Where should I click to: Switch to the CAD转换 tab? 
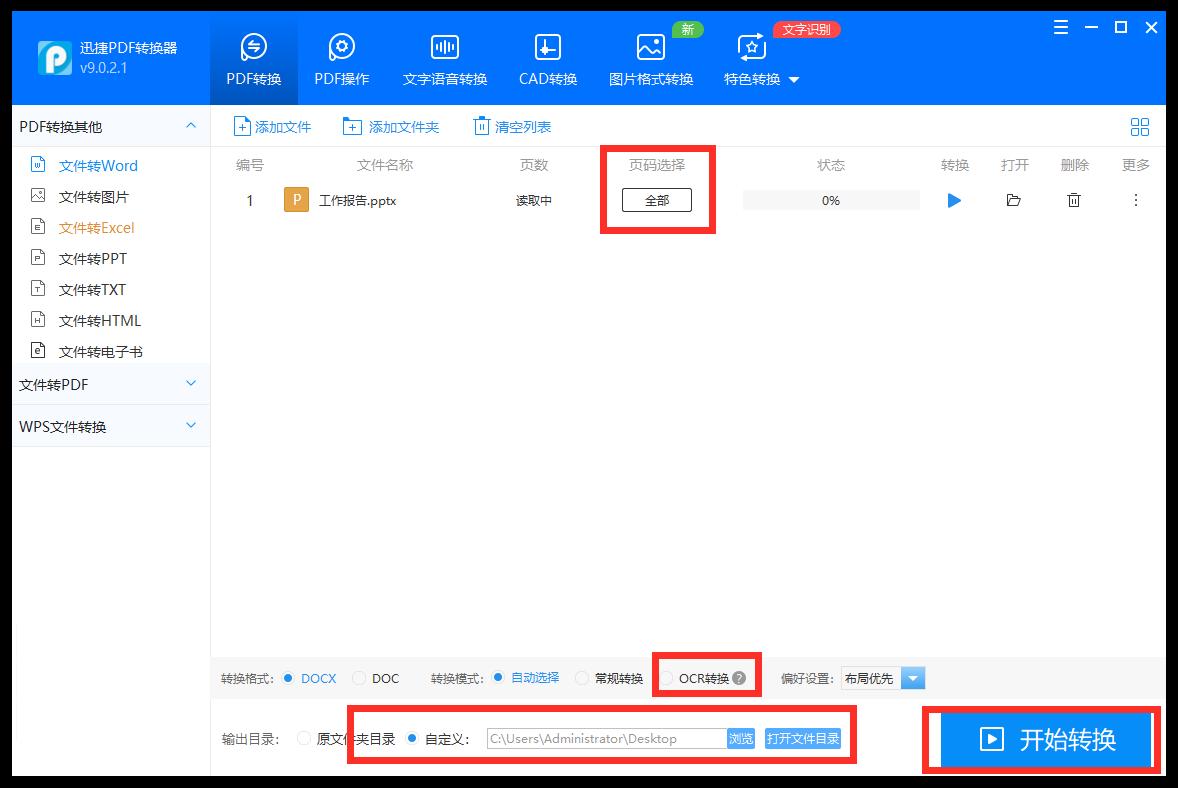[547, 58]
